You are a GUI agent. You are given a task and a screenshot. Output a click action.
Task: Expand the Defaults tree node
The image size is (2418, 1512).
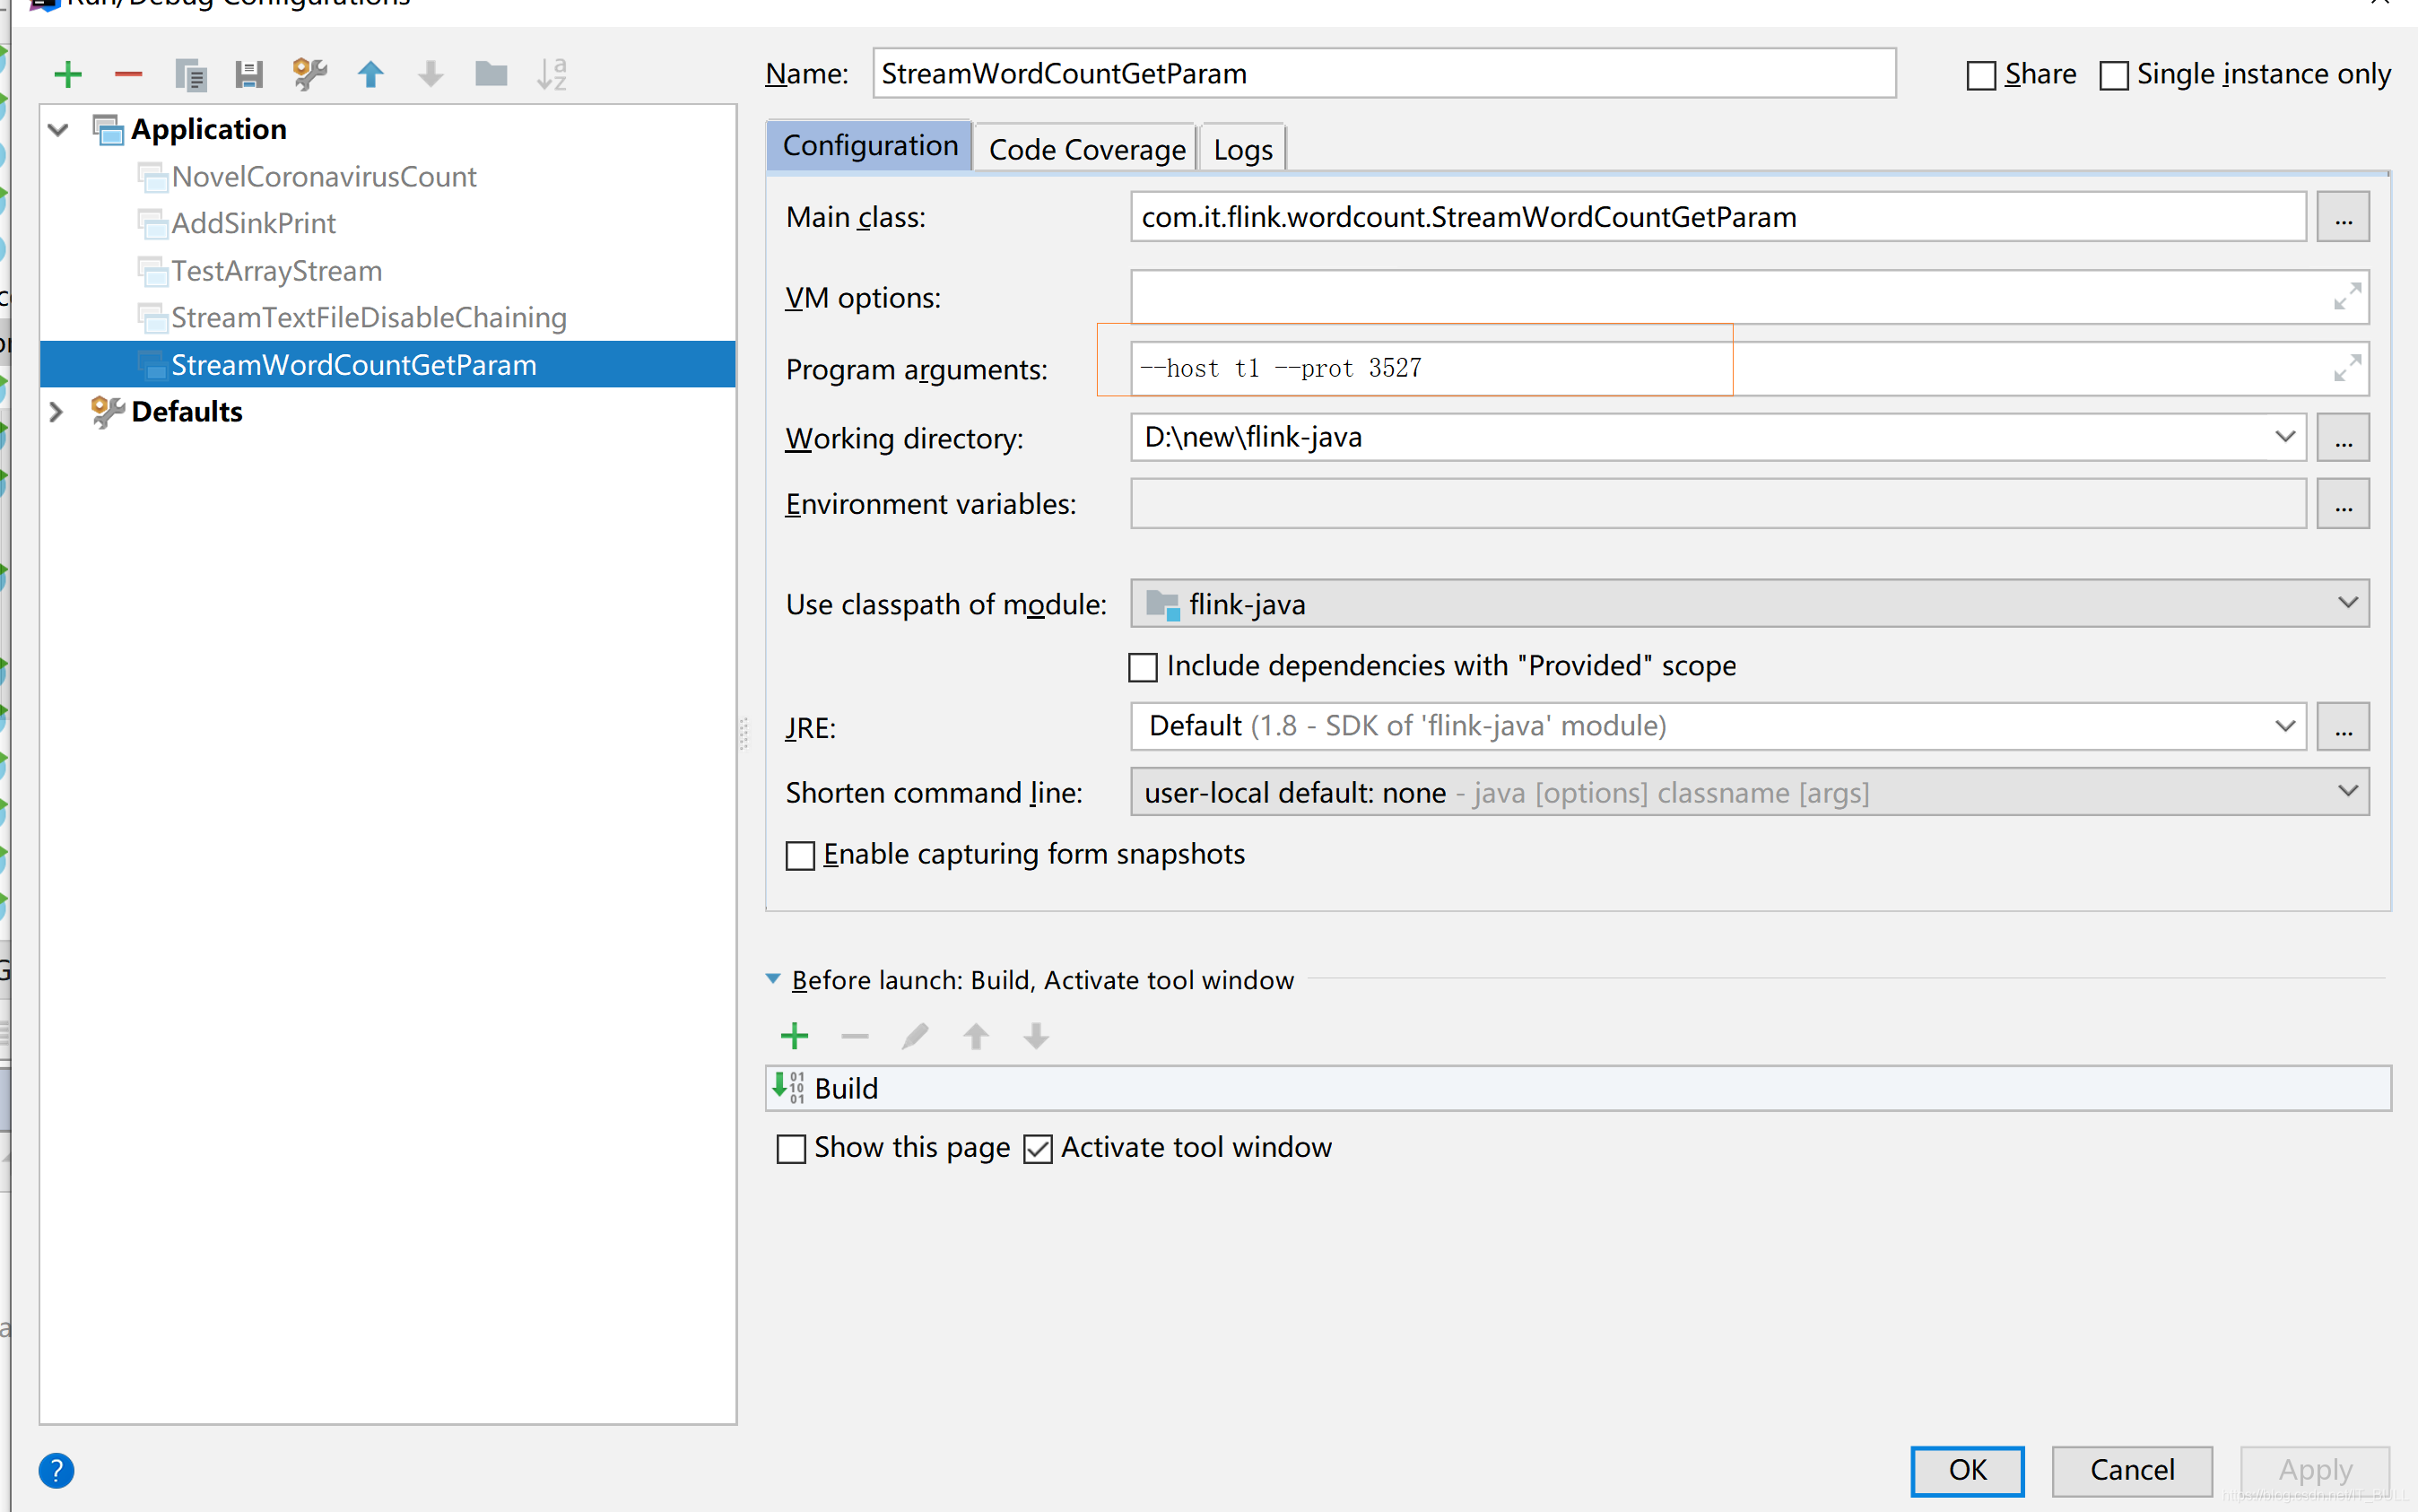pos(57,412)
